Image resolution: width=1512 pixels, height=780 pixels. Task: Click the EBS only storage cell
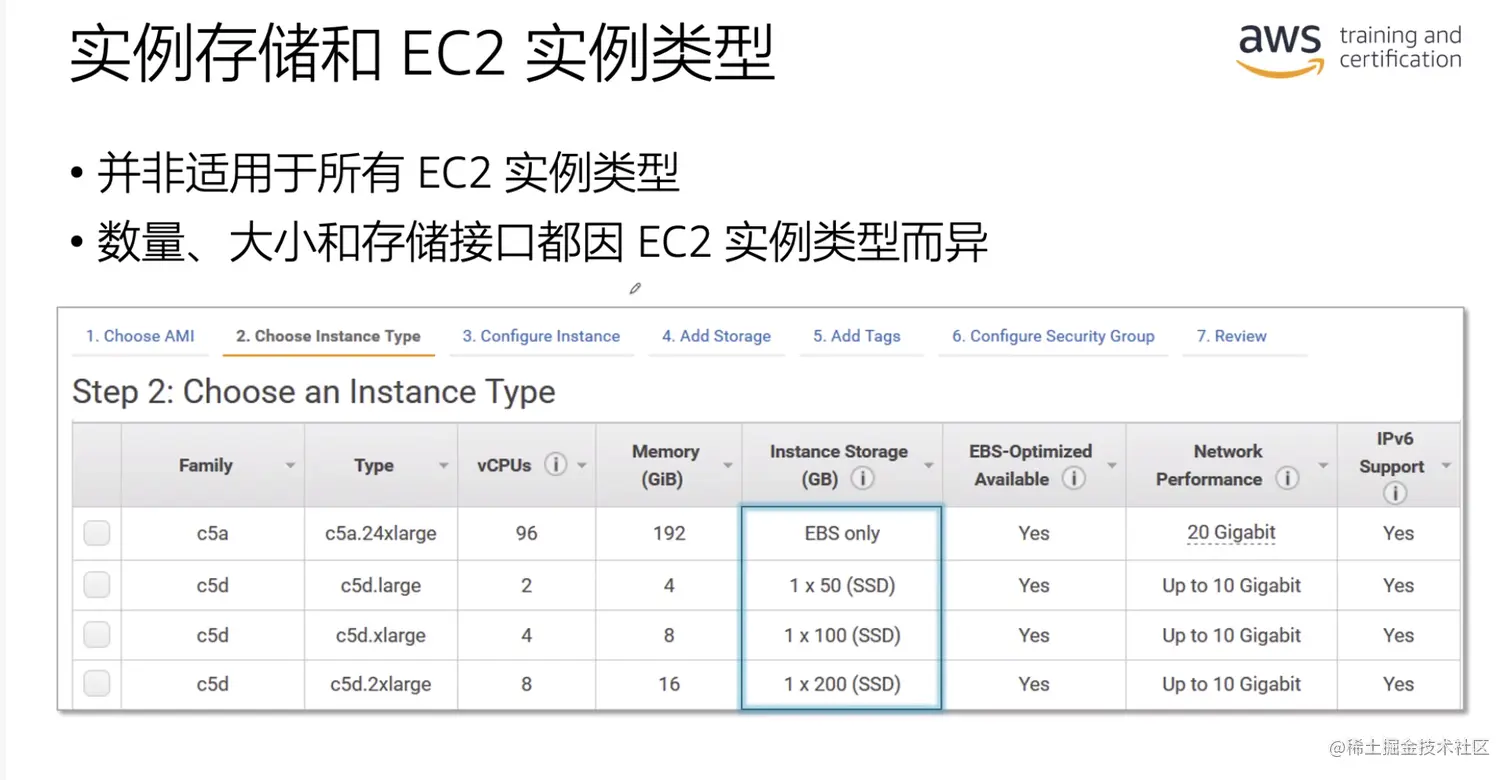(x=842, y=533)
